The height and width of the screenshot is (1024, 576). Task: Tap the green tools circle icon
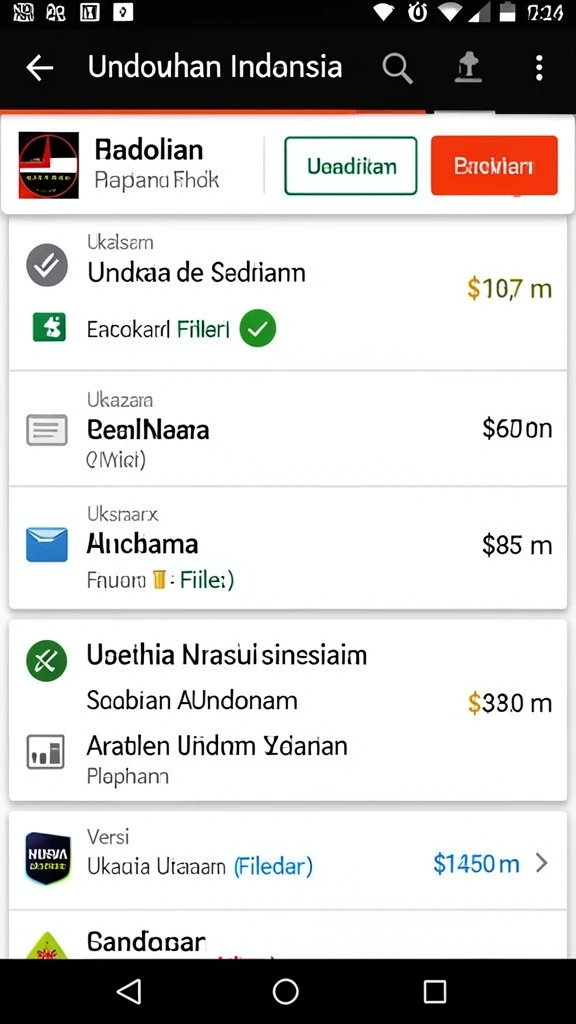[x=46, y=661]
